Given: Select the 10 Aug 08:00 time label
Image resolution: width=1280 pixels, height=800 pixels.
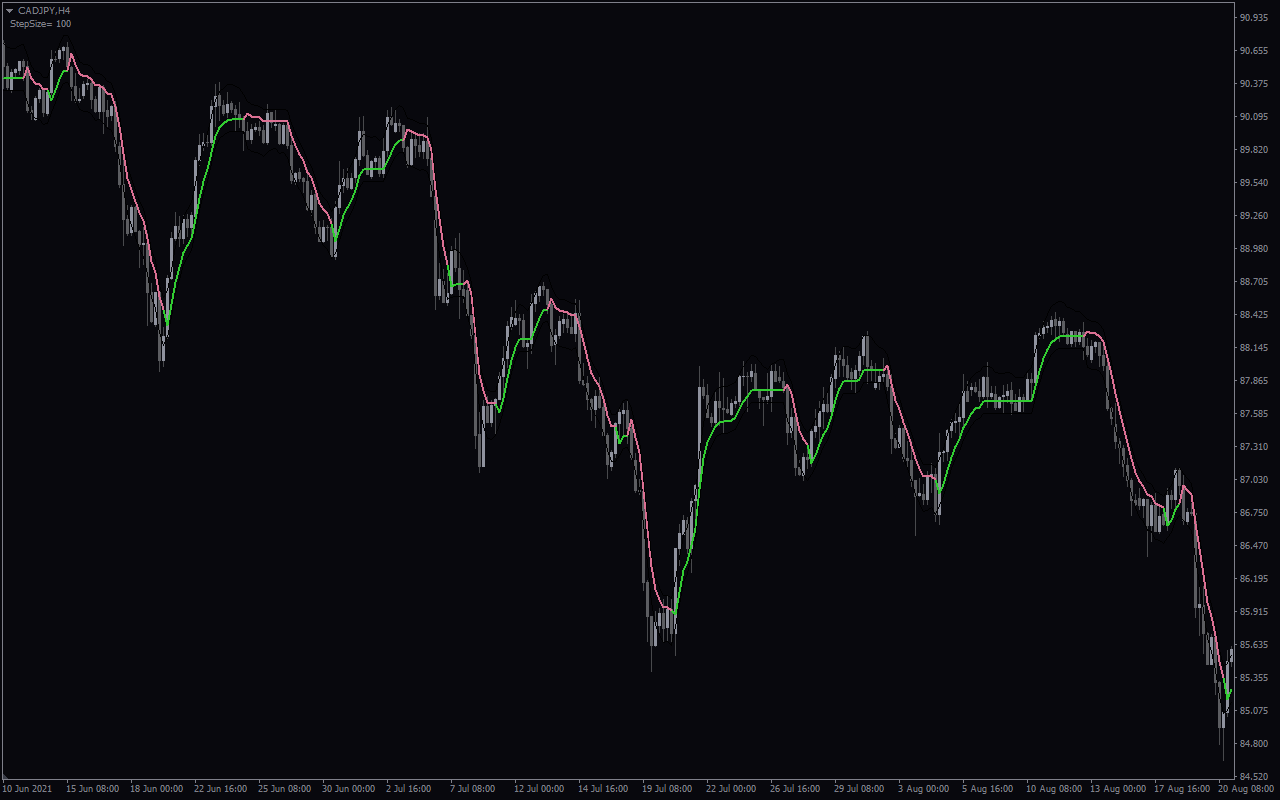Looking at the screenshot, I should [1053, 789].
